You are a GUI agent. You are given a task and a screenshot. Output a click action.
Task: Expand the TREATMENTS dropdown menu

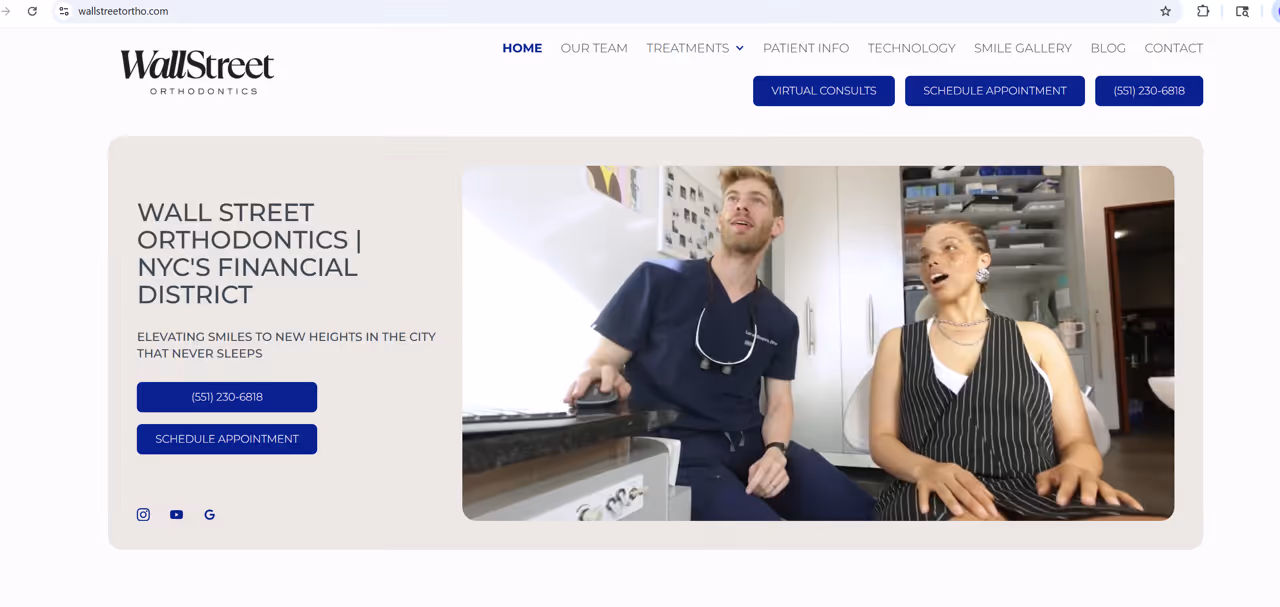pyautogui.click(x=694, y=48)
